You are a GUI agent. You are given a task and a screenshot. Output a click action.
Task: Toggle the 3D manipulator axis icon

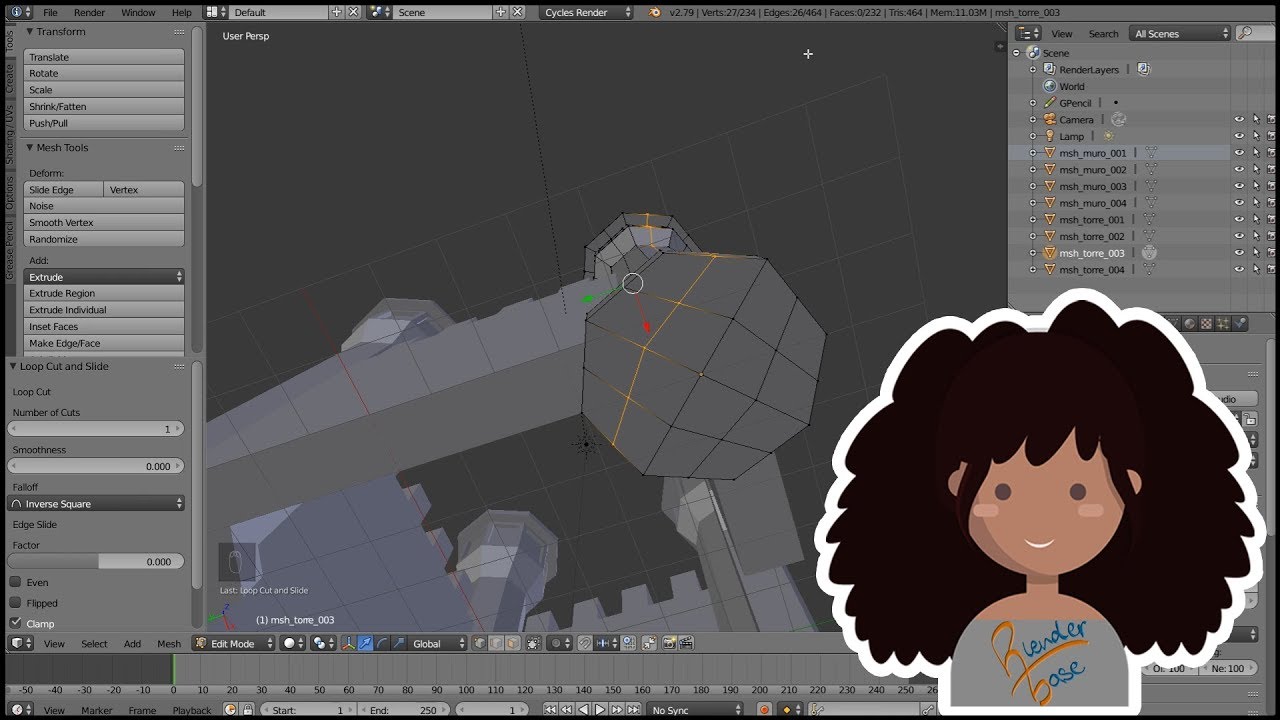click(x=348, y=643)
